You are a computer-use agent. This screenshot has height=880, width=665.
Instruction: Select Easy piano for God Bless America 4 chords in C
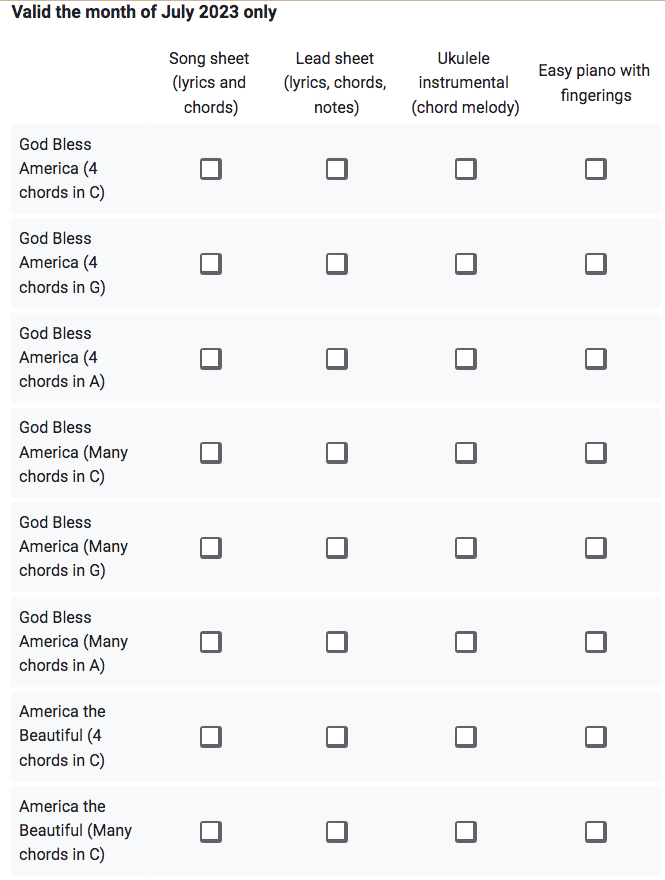(x=596, y=169)
